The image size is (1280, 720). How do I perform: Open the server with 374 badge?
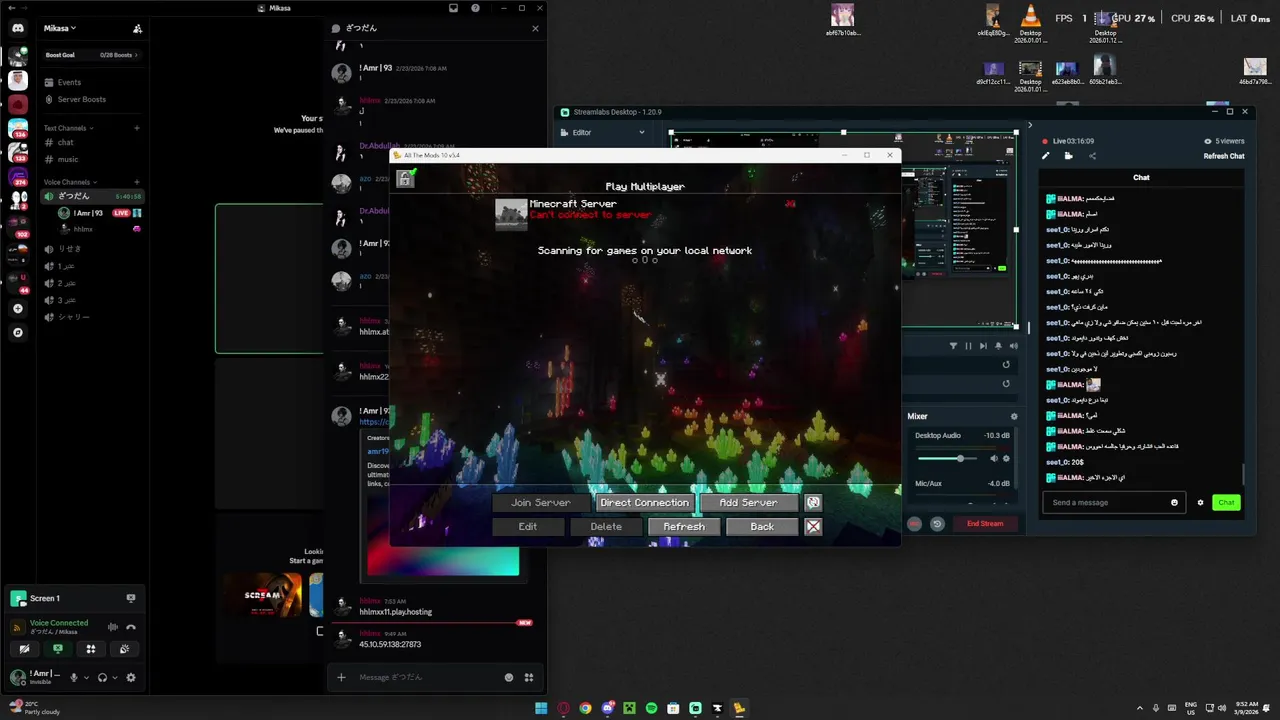[x=18, y=177]
